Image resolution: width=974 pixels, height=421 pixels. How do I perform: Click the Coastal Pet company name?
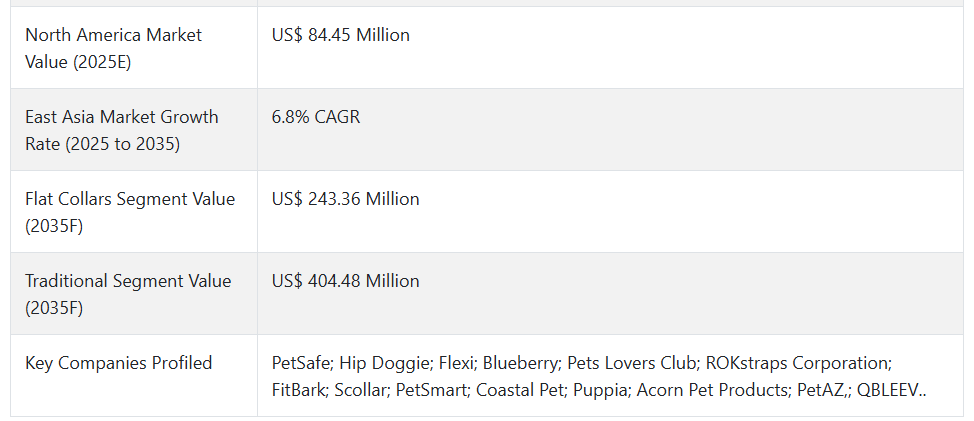click(518, 390)
